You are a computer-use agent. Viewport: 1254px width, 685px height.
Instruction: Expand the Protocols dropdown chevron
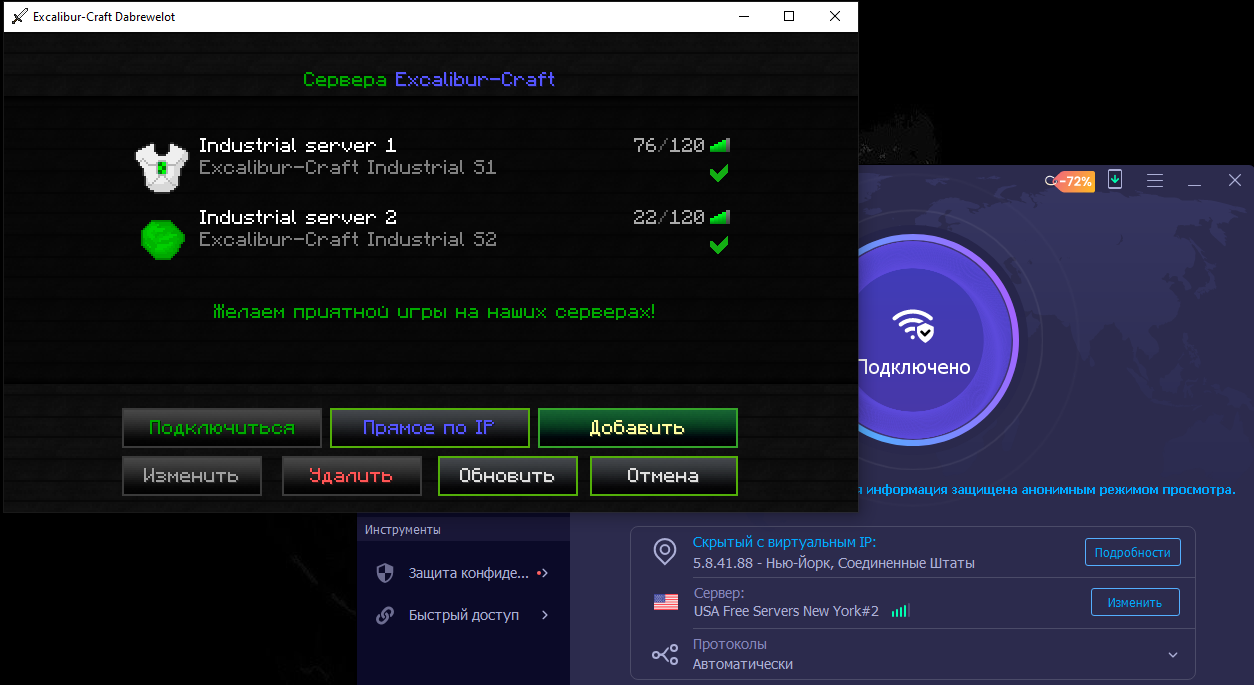click(x=1172, y=655)
